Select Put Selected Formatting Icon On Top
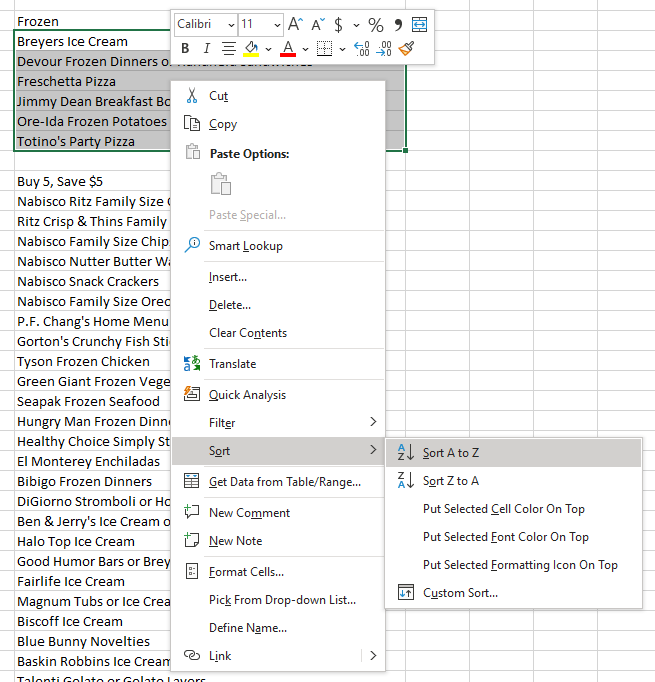Image resolution: width=655 pixels, height=682 pixels. [514, 565]
